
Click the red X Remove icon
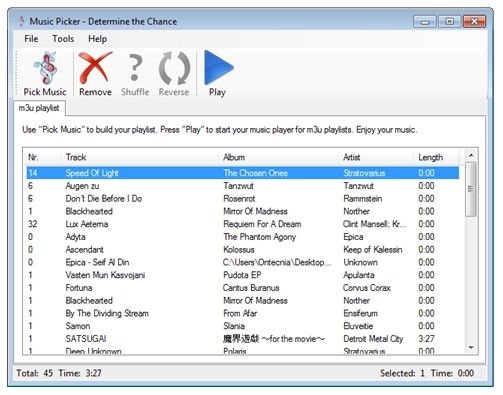(95, 68)
